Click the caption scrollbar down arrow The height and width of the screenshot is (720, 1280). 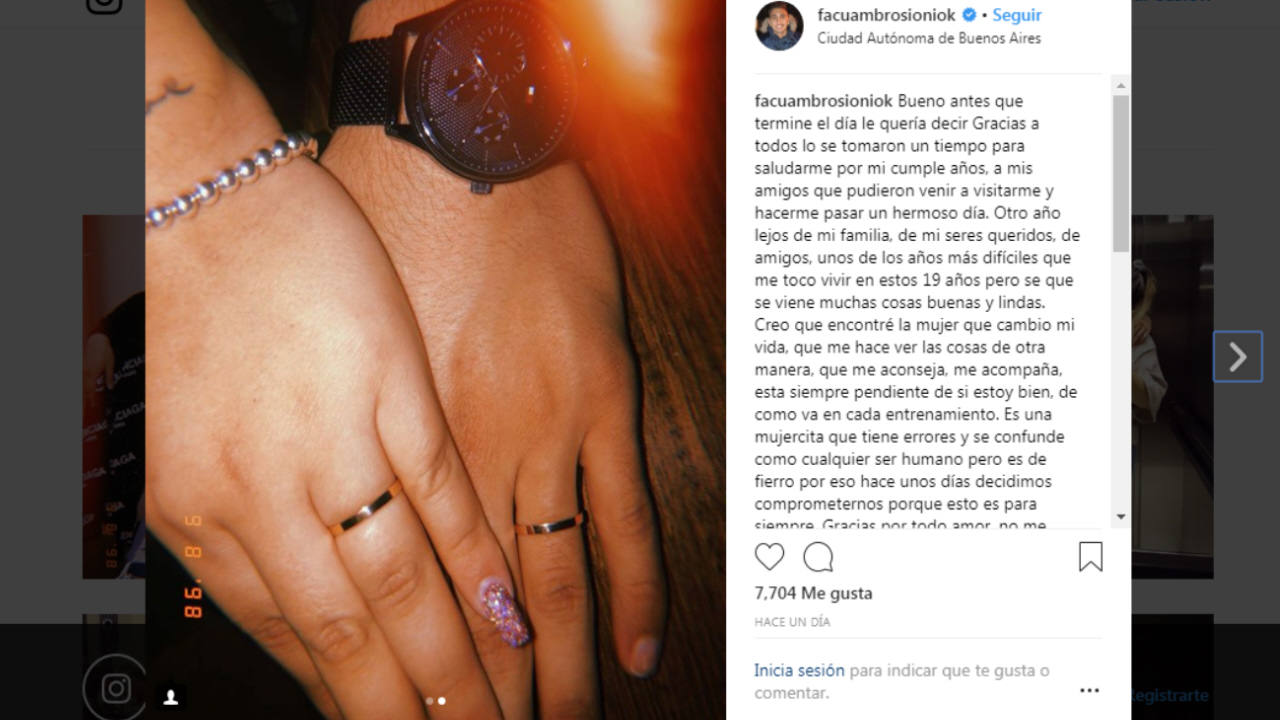(x=1121, y=517)
